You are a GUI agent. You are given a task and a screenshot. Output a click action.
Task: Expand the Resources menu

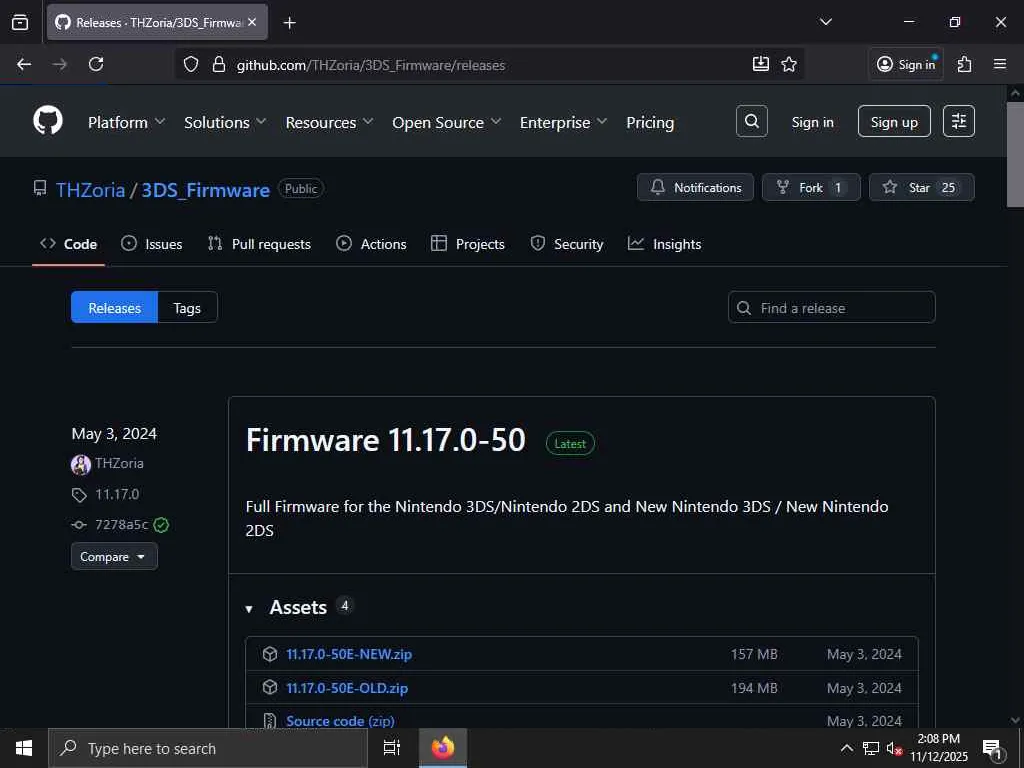329,122
